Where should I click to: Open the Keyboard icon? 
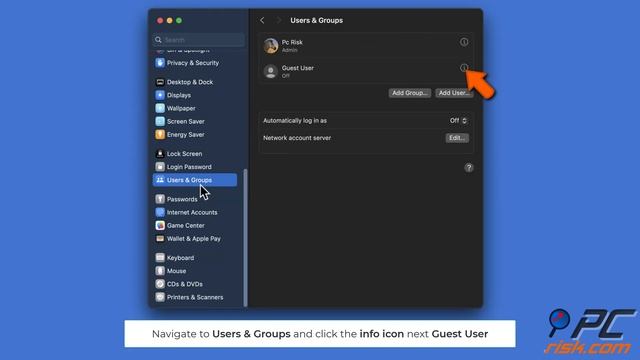pyautogui.click(x=160, y=258)
